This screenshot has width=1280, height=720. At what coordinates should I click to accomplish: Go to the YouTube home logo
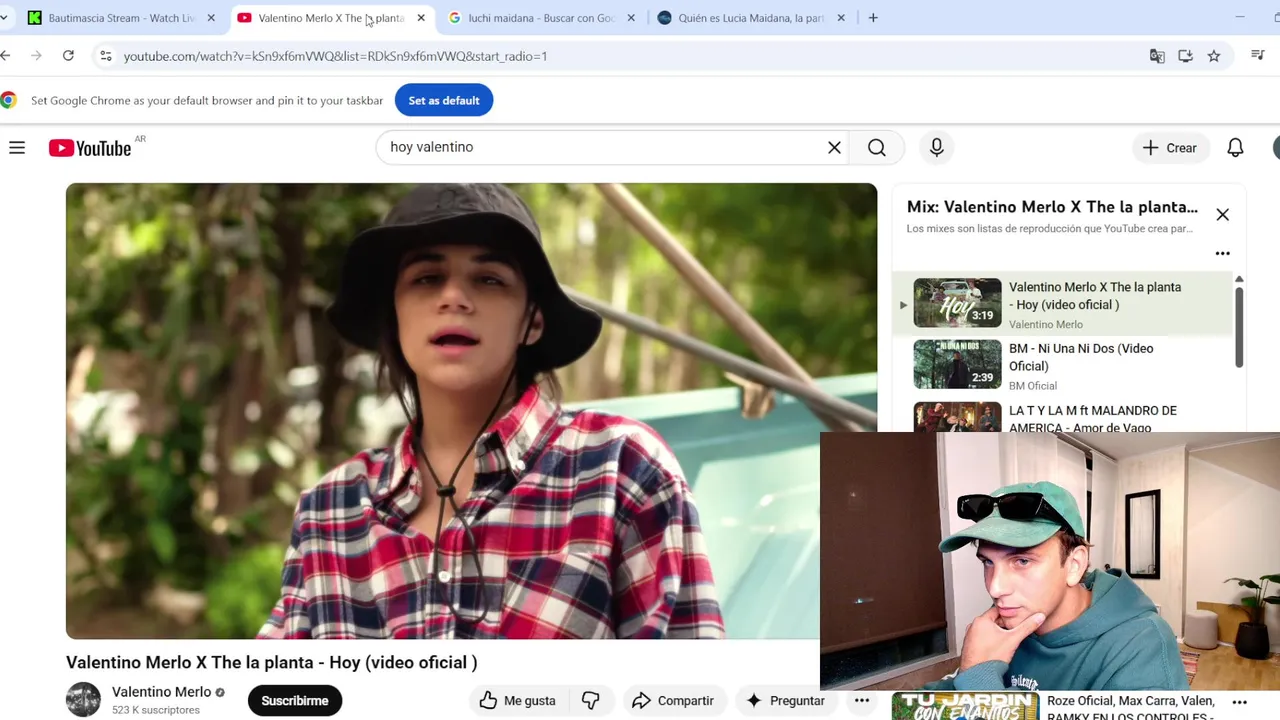tap(90, 148)
